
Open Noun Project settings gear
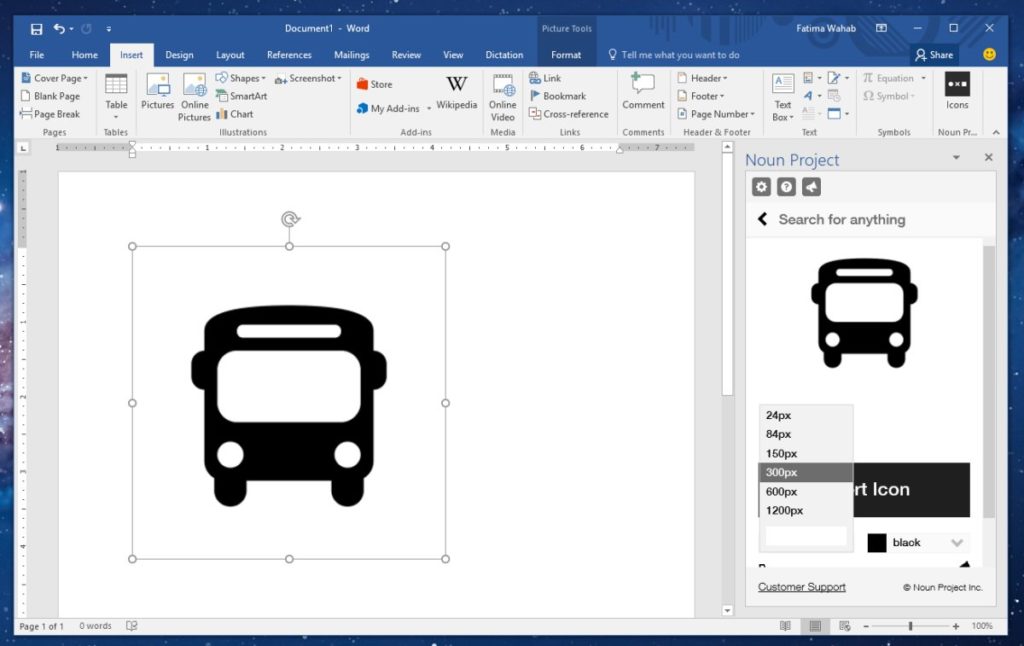[761, 186]
